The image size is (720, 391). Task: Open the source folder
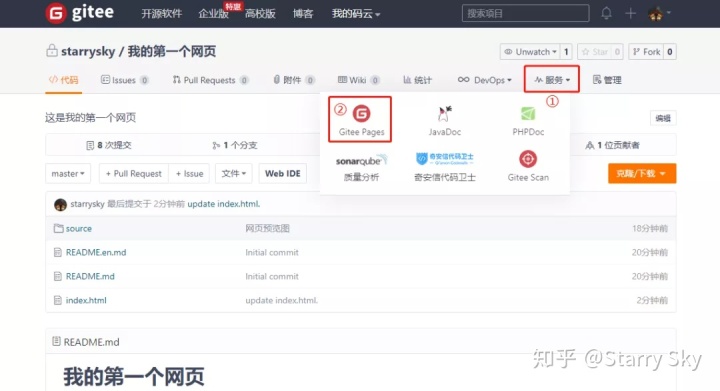click(x=79, y=229)
